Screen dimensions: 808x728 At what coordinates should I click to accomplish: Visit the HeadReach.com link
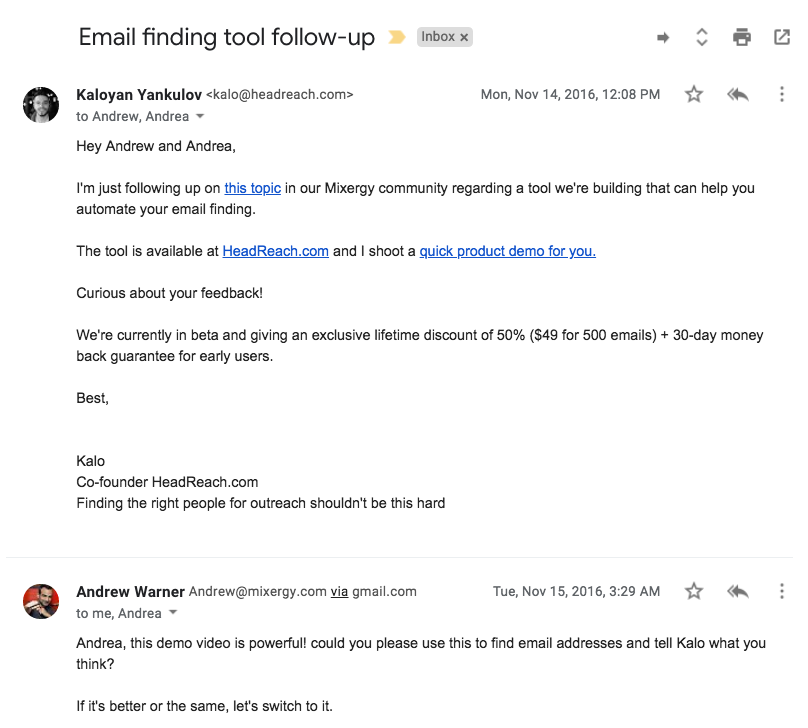(275, 251)
